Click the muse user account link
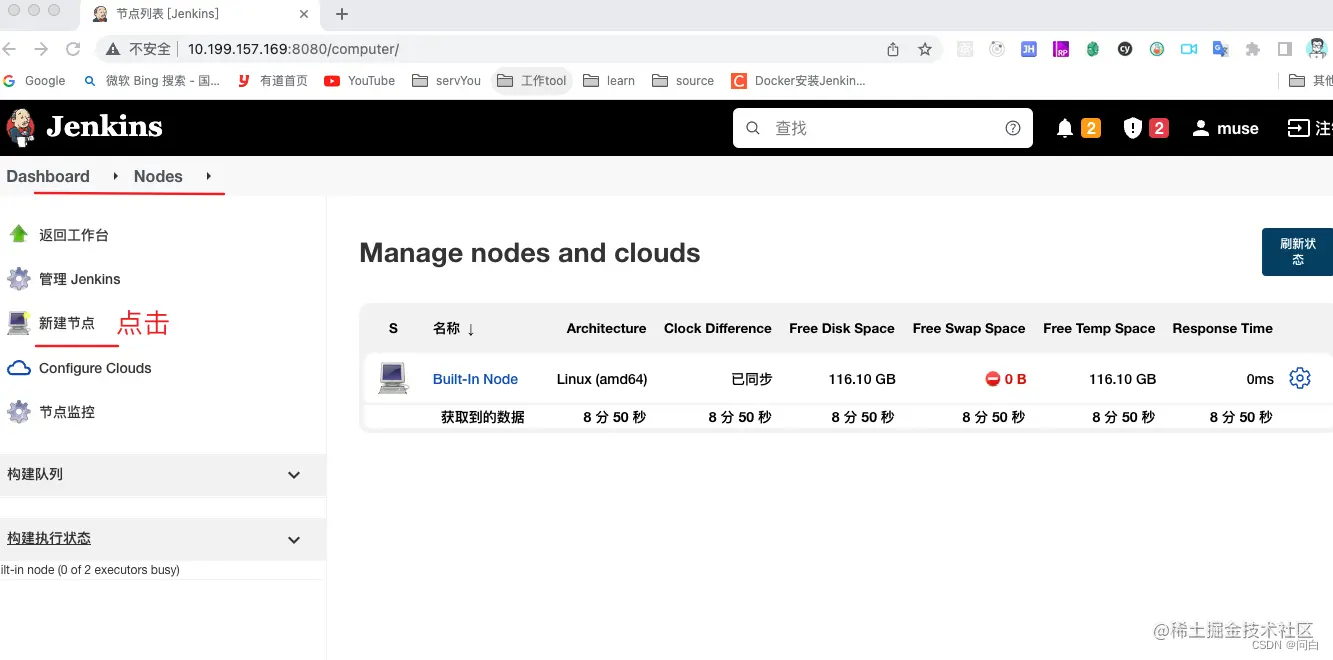Viewport: 1333px width, 660px height. [x=1225, y=128]
